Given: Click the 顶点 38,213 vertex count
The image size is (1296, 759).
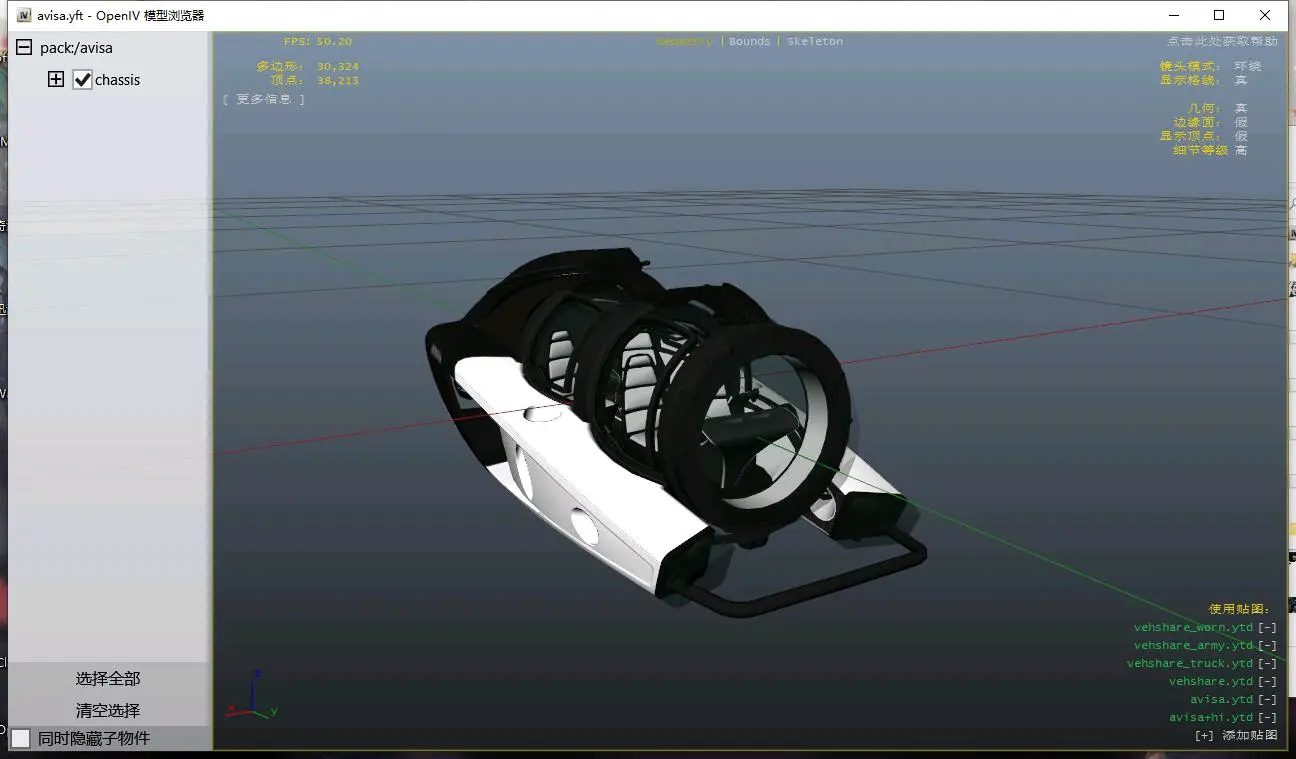Looking at the screenshot, I should point(314,81).
